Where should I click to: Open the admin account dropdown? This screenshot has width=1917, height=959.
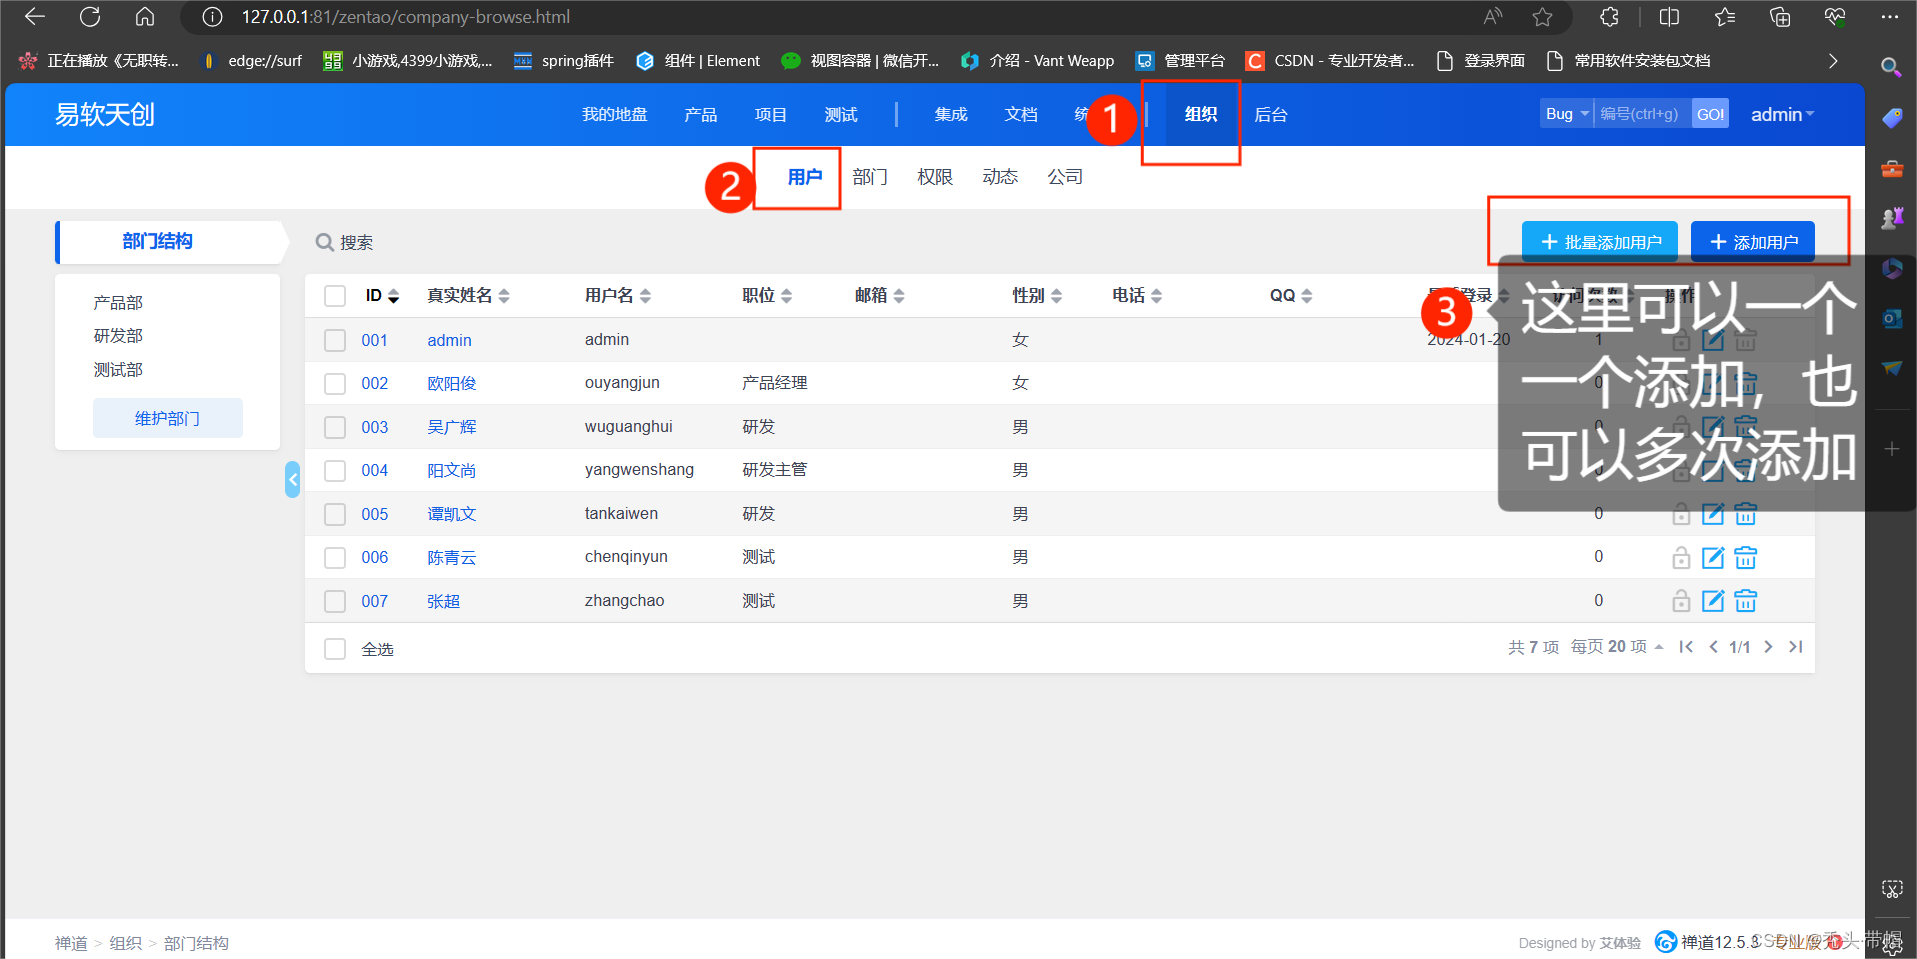tap(1782, 115)
